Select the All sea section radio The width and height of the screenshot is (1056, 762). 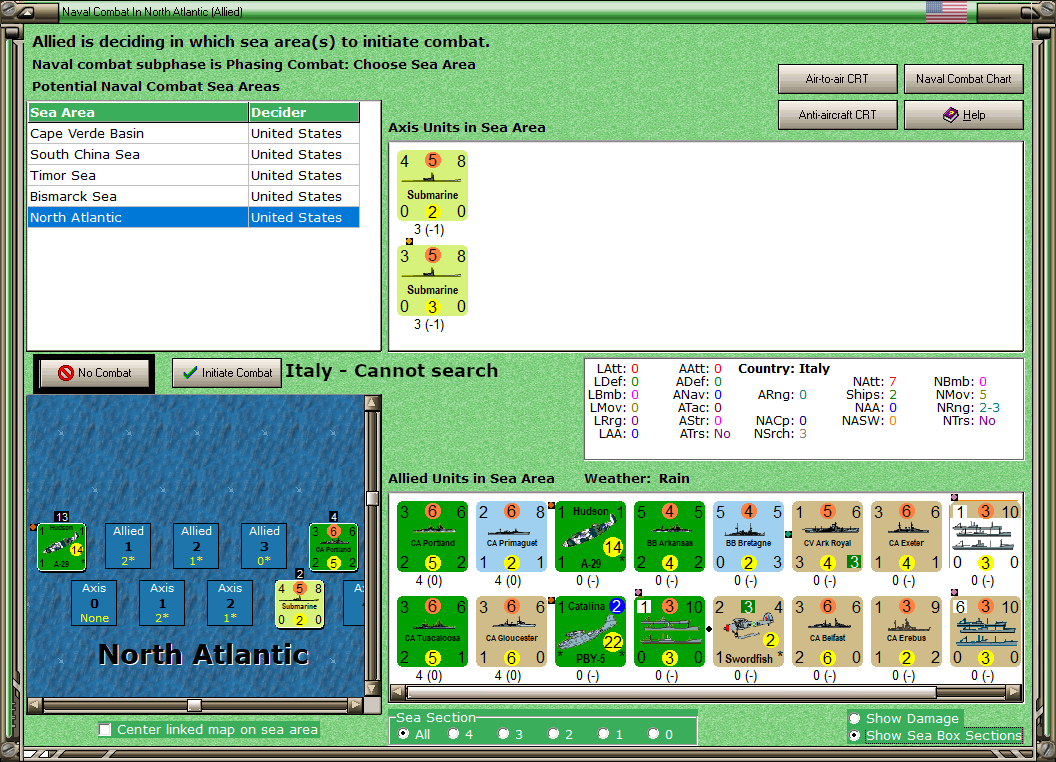pos(403,734)
